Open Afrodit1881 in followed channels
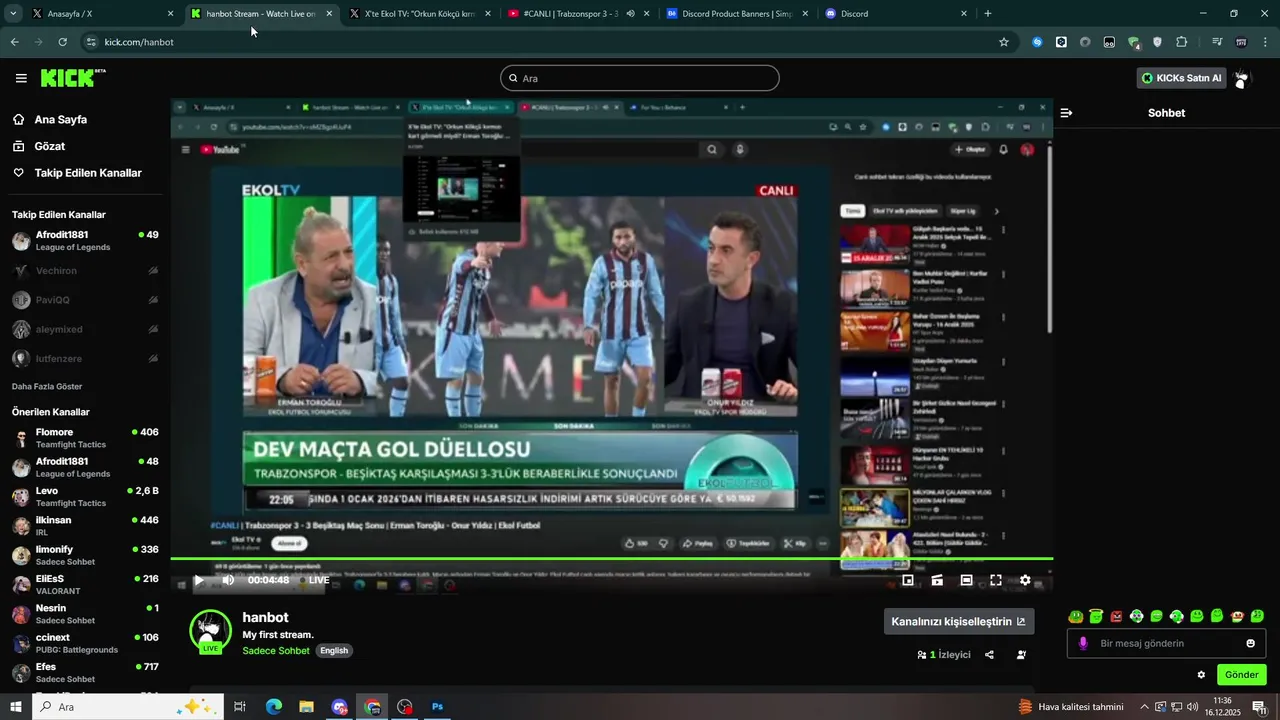 (85, 240)
